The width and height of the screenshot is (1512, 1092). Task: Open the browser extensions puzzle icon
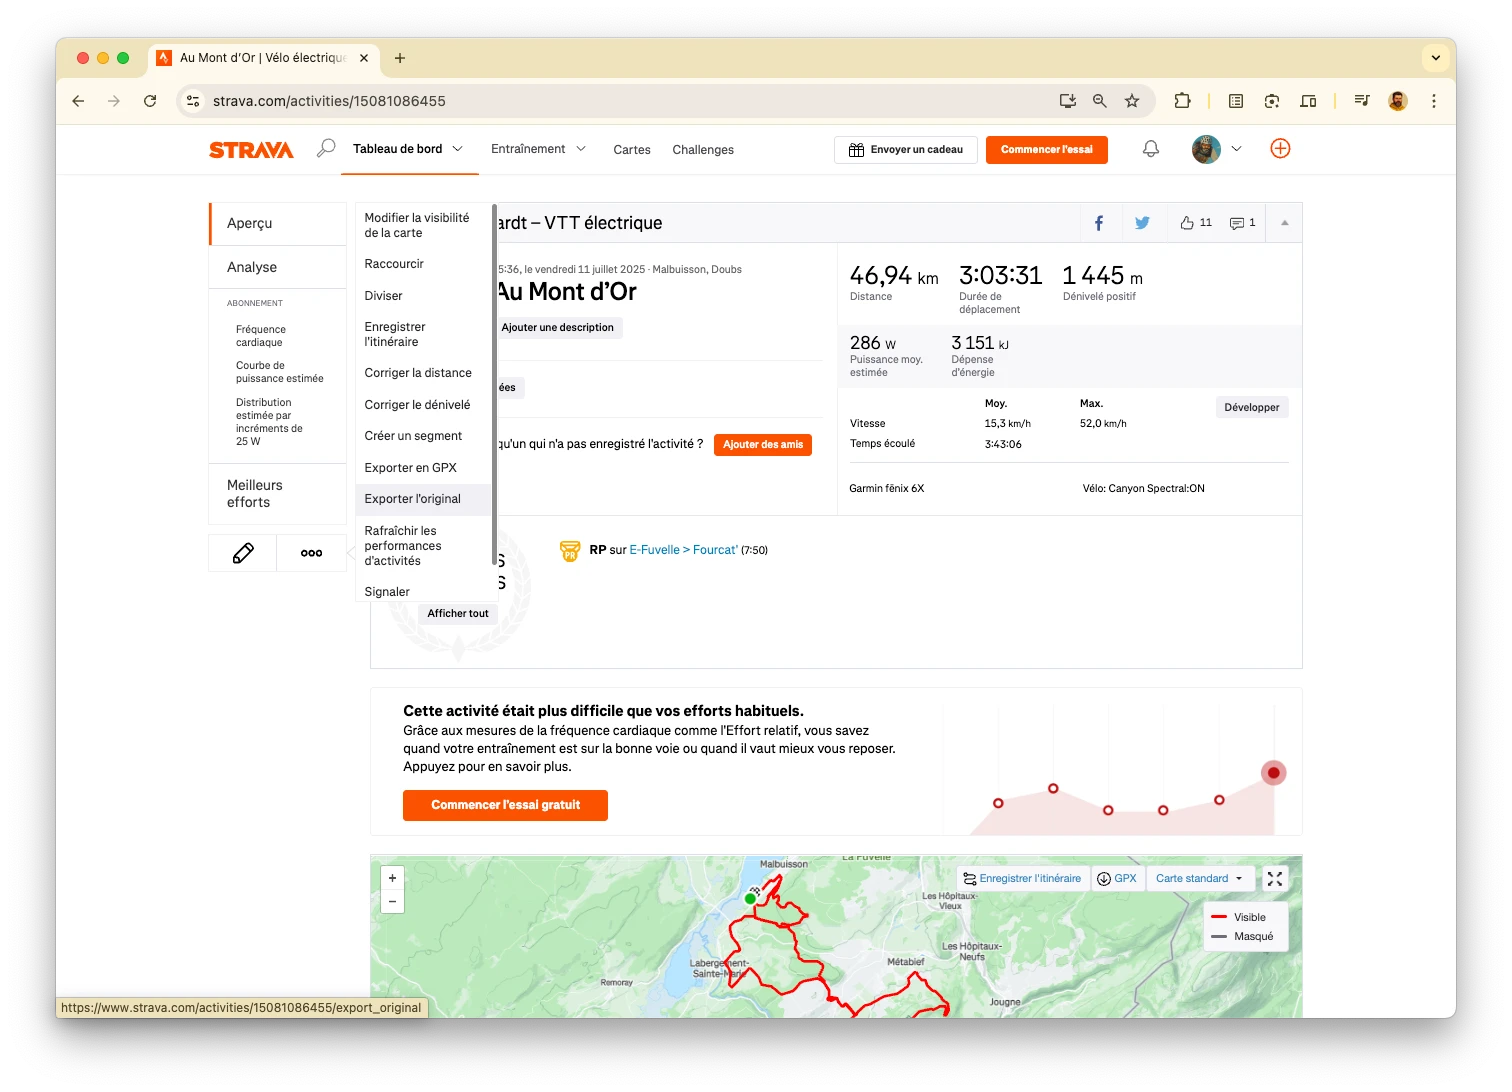pyautogui.click(x=1182, y=101)
